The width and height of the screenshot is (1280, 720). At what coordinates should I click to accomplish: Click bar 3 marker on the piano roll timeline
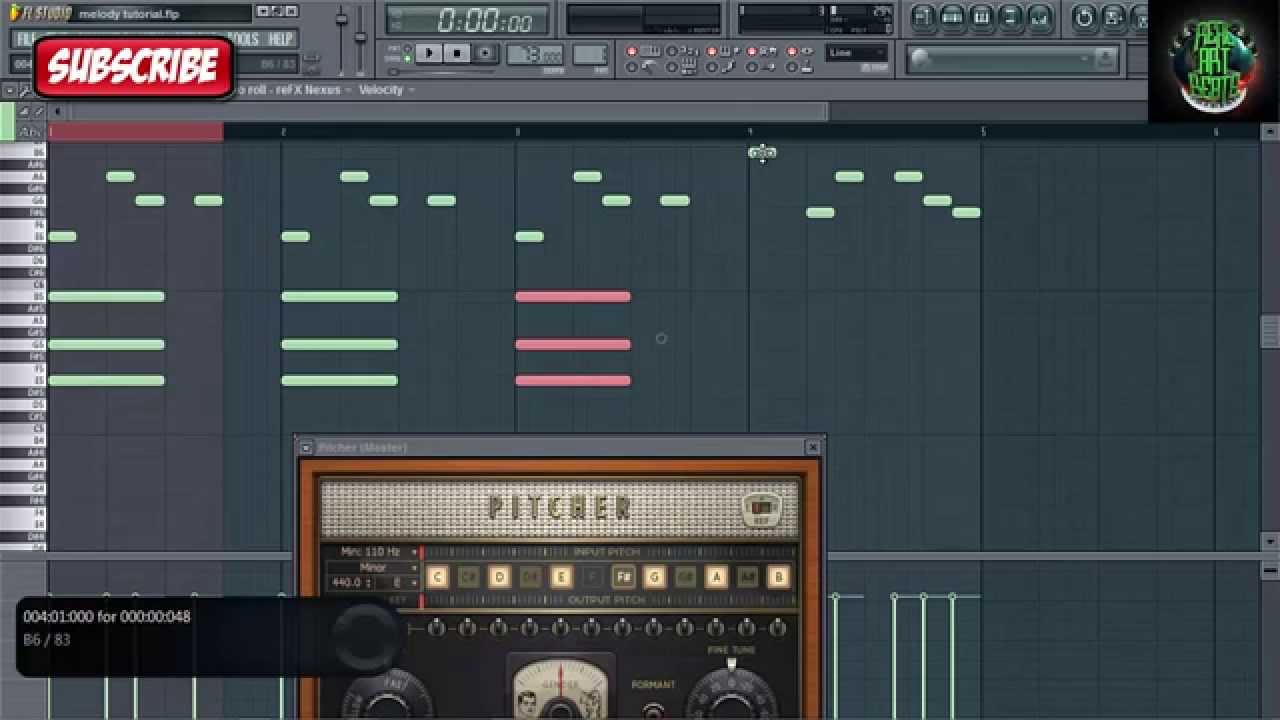click(517, 132)
